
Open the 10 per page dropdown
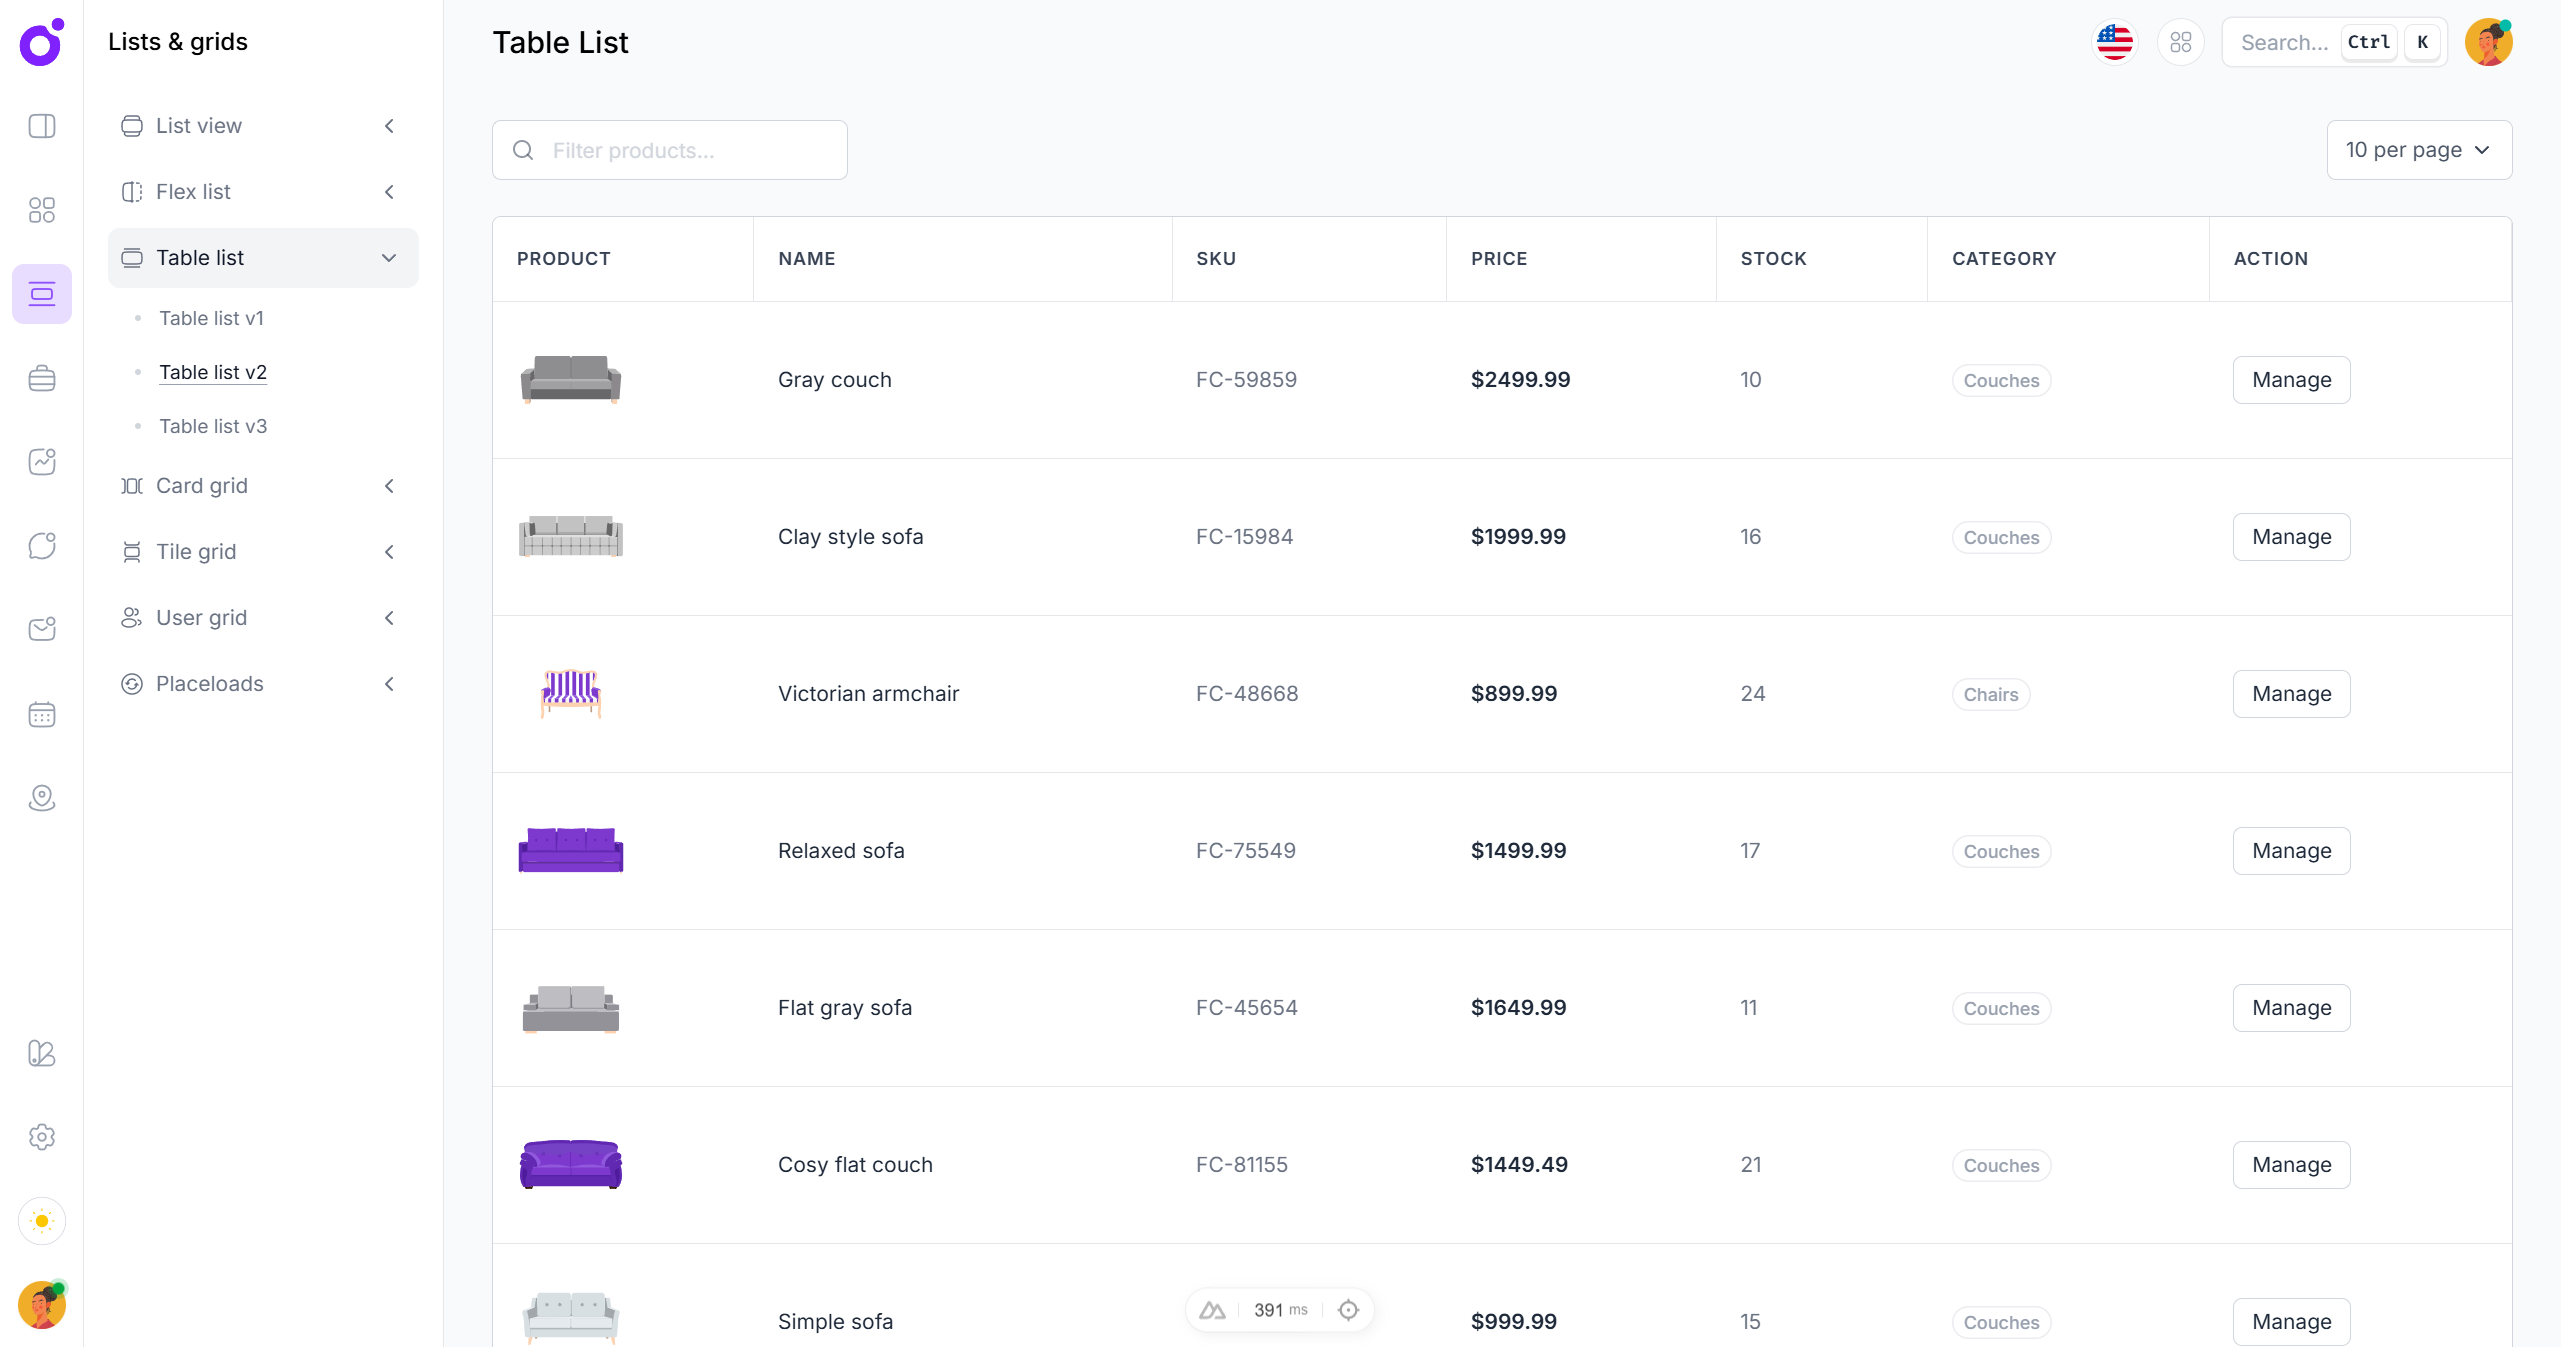(2418, 150)
